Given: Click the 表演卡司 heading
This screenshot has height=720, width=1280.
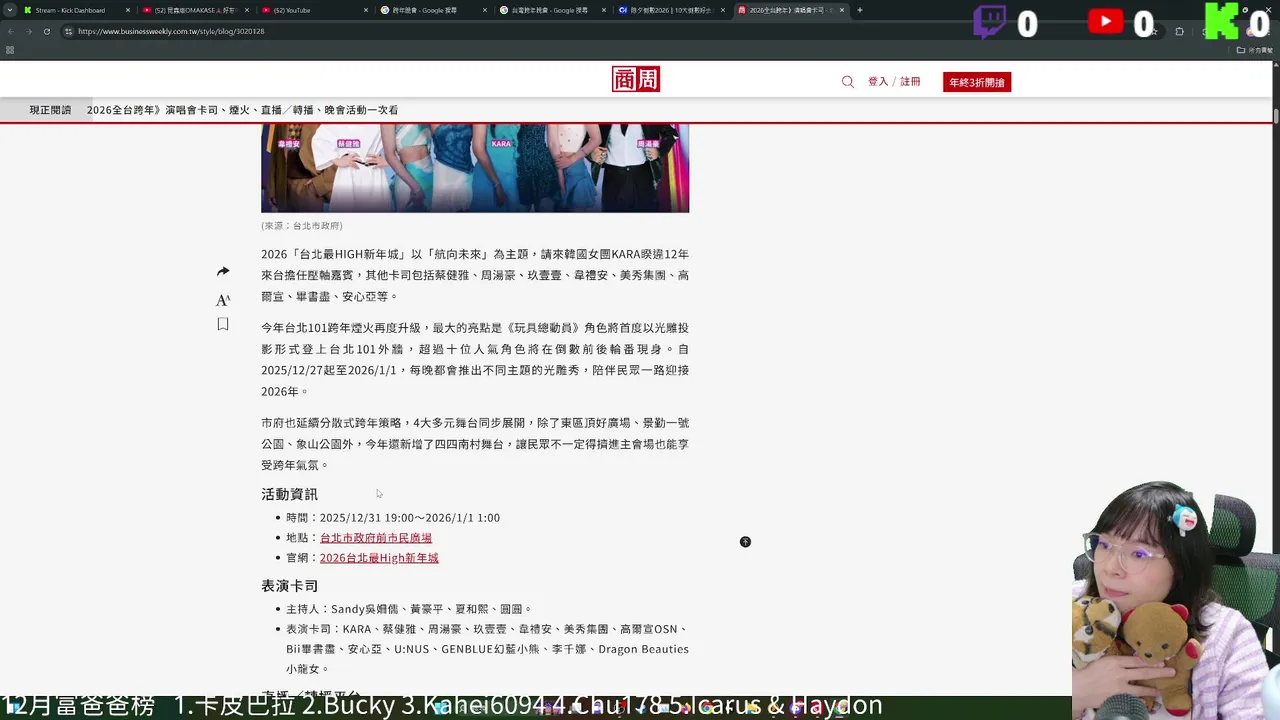Looking at the screenshot, I should [289, 586].
